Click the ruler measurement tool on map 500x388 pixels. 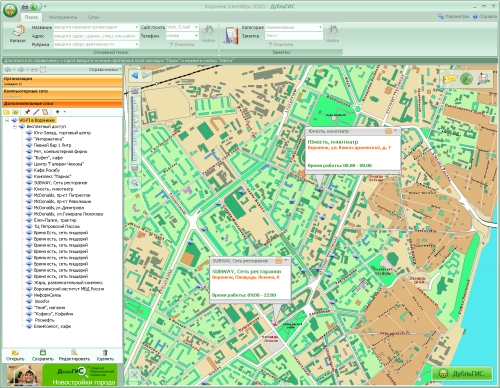449,79
